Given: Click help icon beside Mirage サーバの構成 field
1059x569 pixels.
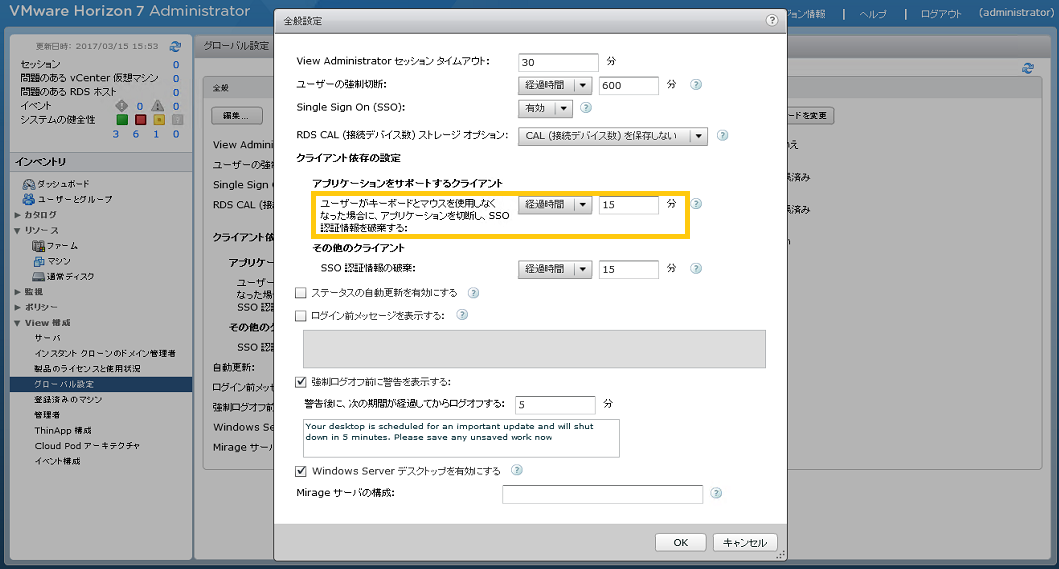Looking at the screenshot, I should pos(716,493).
